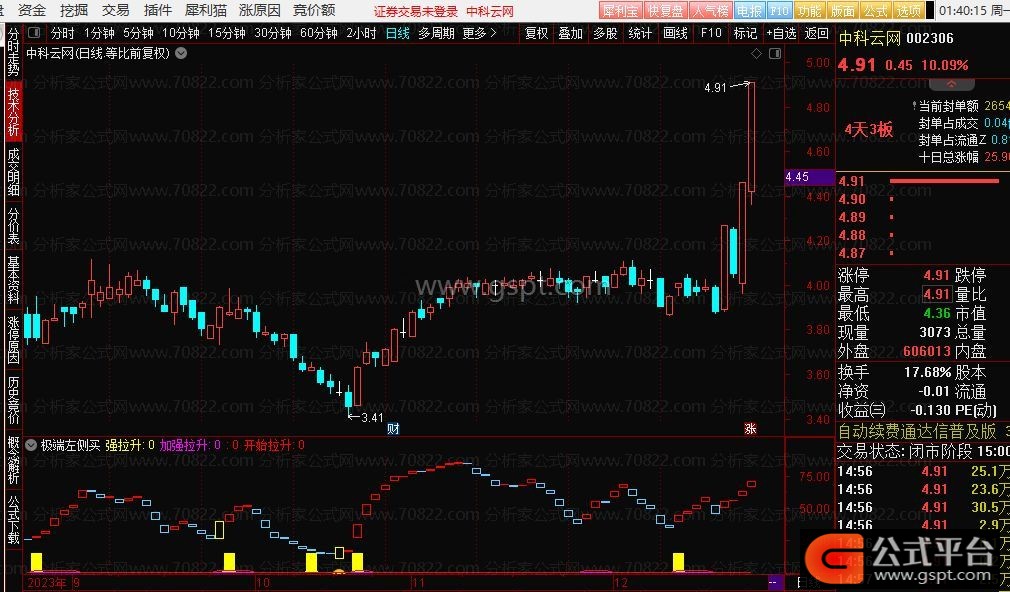Viewport: 1010px width, 592px height.
Task: Open the 选项 options button
Action: tap(910, 11)
